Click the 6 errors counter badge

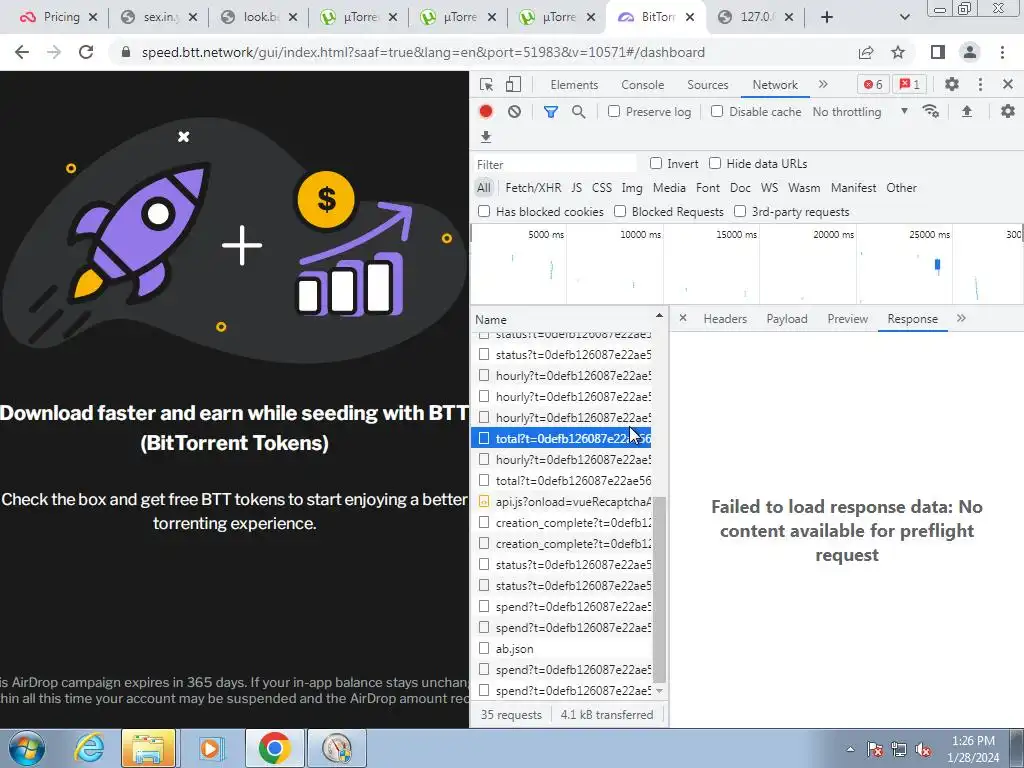[873, 84]
